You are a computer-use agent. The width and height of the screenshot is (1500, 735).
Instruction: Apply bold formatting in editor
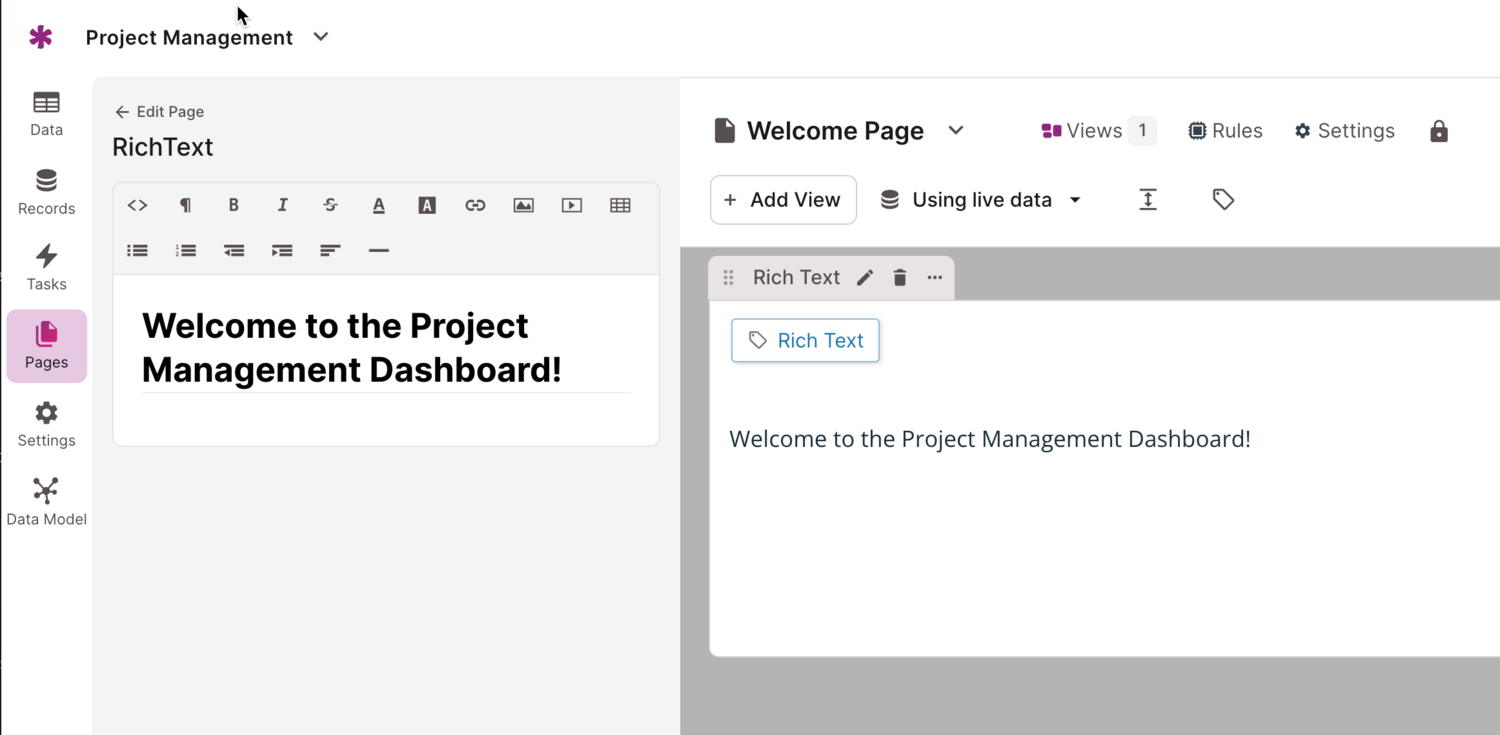tap(234, 205)
